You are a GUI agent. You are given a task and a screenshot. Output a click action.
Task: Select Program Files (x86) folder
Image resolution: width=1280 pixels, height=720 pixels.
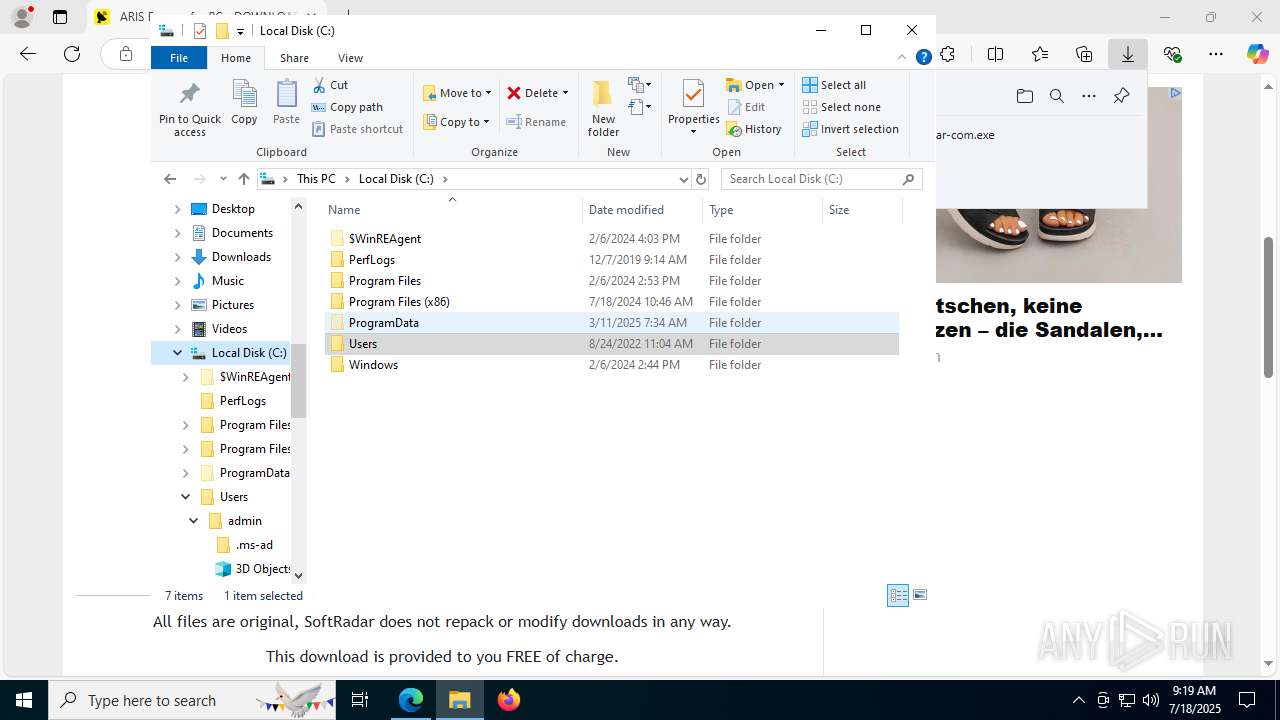612,302
